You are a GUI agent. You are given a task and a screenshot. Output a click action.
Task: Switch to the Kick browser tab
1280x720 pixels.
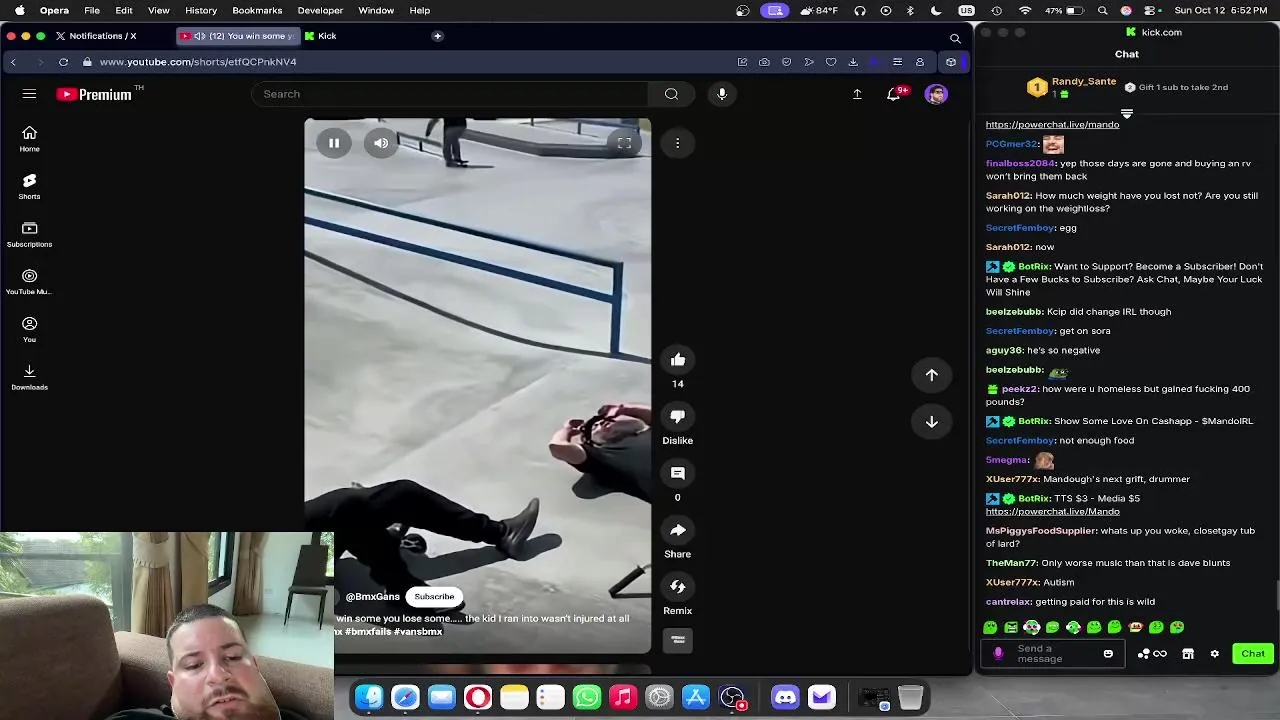point(327,36)
